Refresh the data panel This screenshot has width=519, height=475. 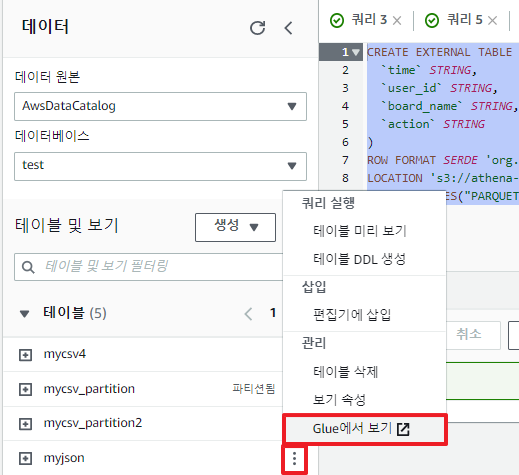pos(258,28)
